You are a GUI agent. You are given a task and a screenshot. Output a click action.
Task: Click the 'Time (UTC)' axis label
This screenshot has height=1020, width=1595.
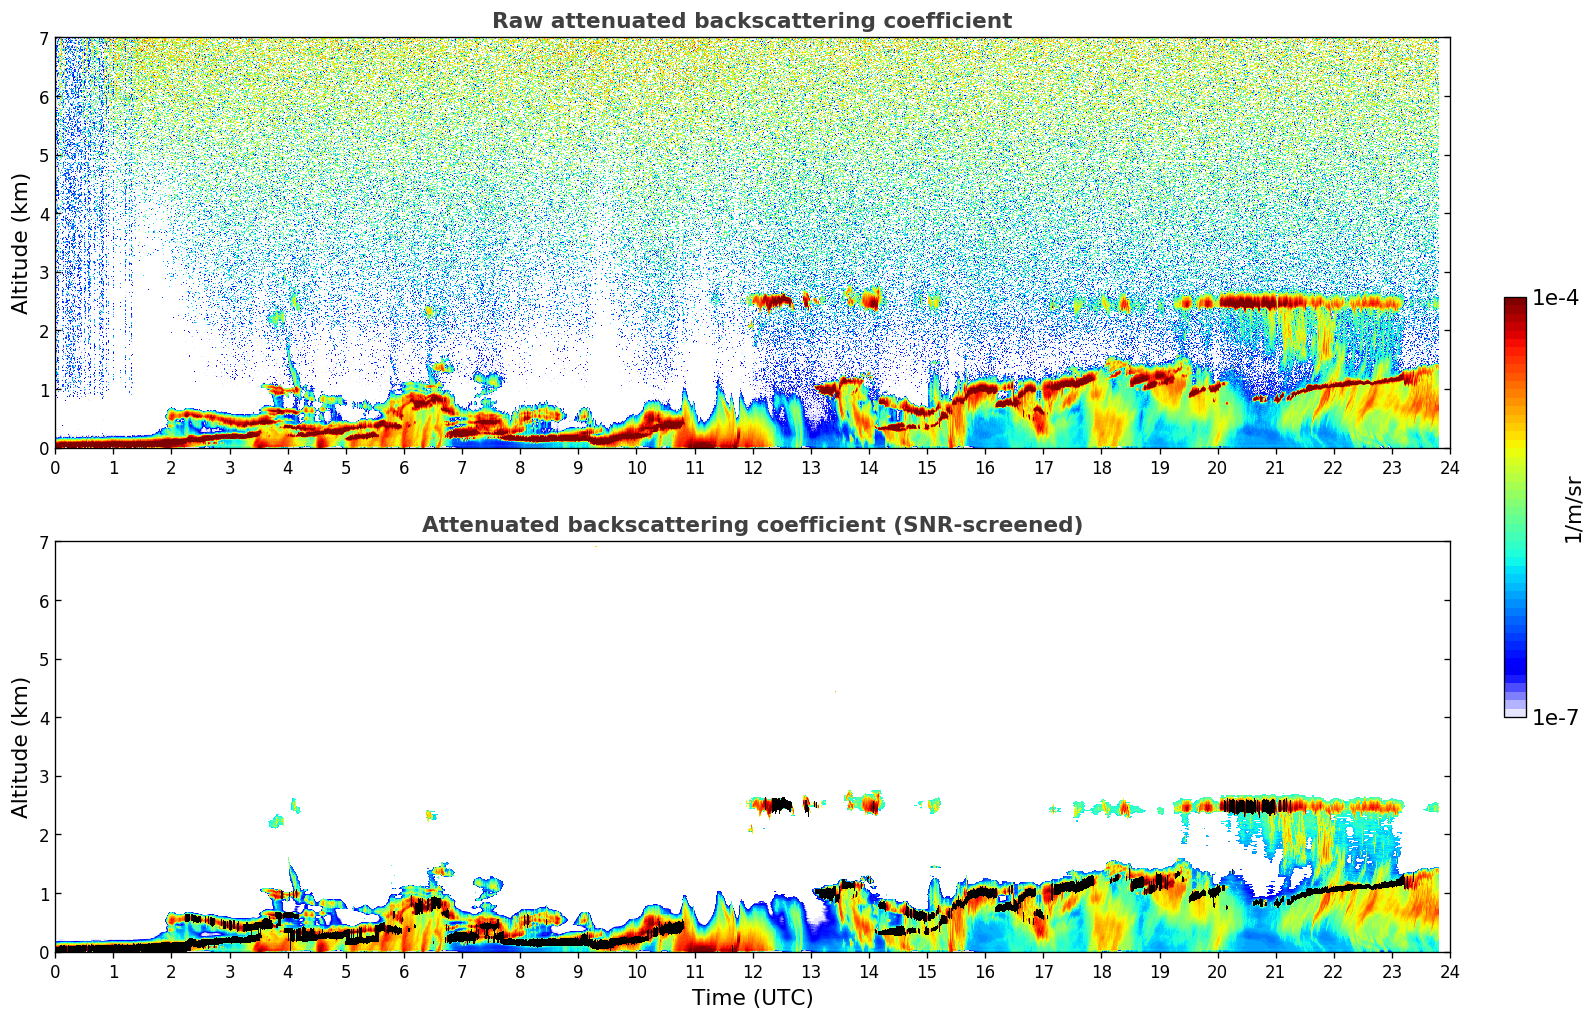[752, 998]
